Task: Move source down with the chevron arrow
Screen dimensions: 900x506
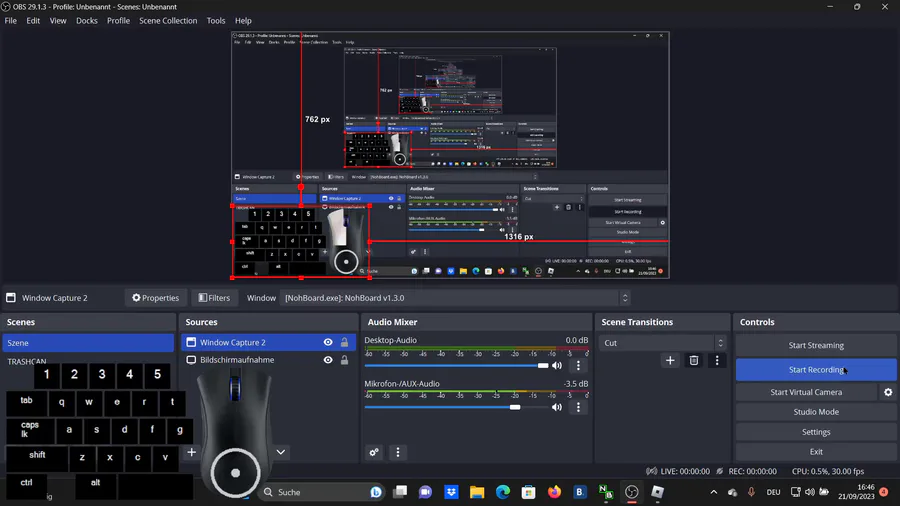Action: point(281,452)
